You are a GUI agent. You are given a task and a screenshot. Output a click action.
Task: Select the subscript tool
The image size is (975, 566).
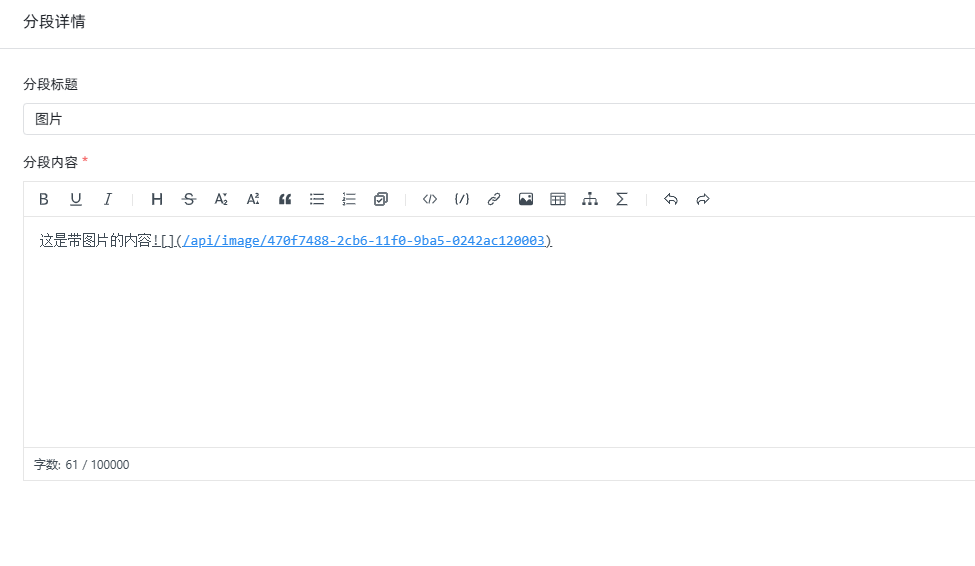[221, 199]
